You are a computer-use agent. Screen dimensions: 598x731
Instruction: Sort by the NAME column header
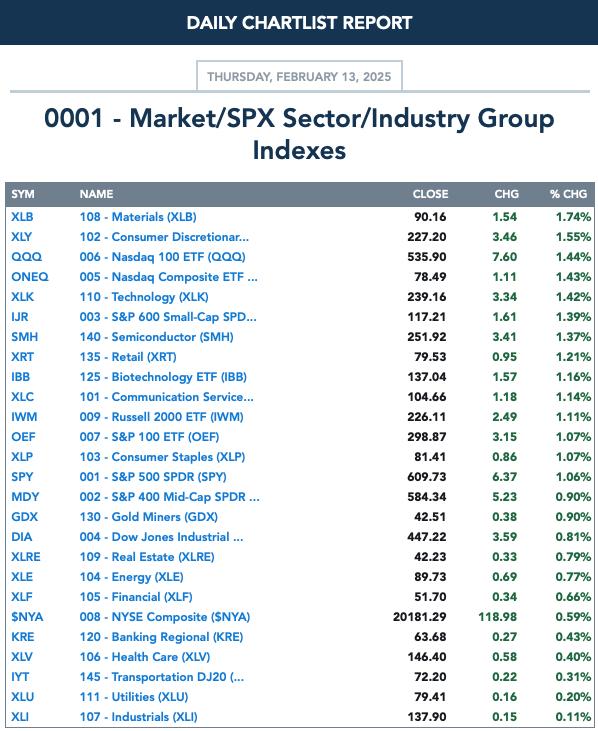coord(96,194)
